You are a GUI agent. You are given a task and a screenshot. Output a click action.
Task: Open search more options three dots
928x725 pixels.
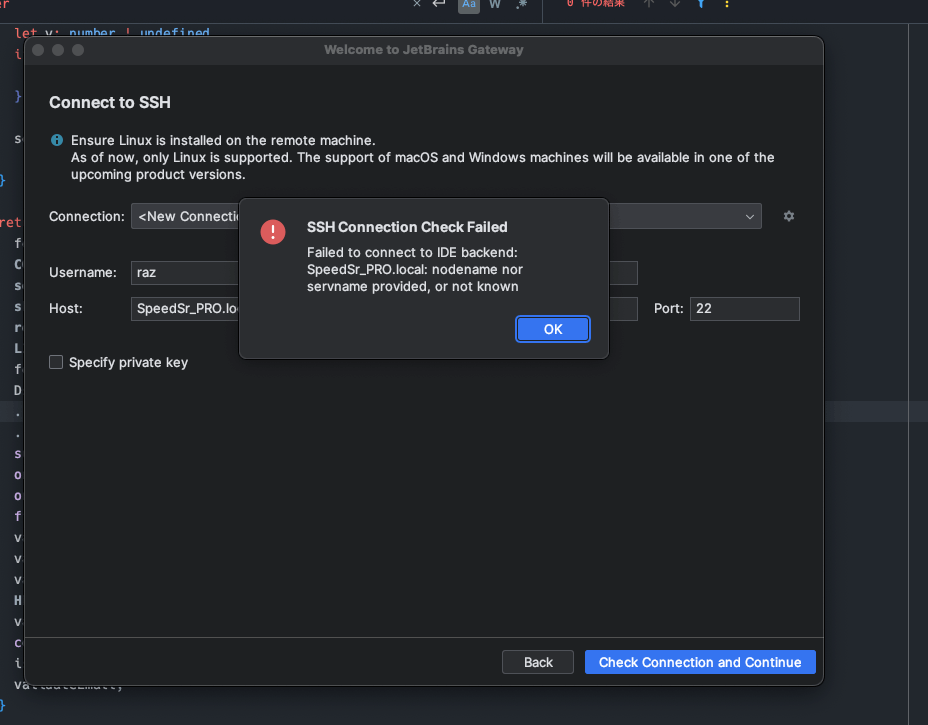click(727, 4)
